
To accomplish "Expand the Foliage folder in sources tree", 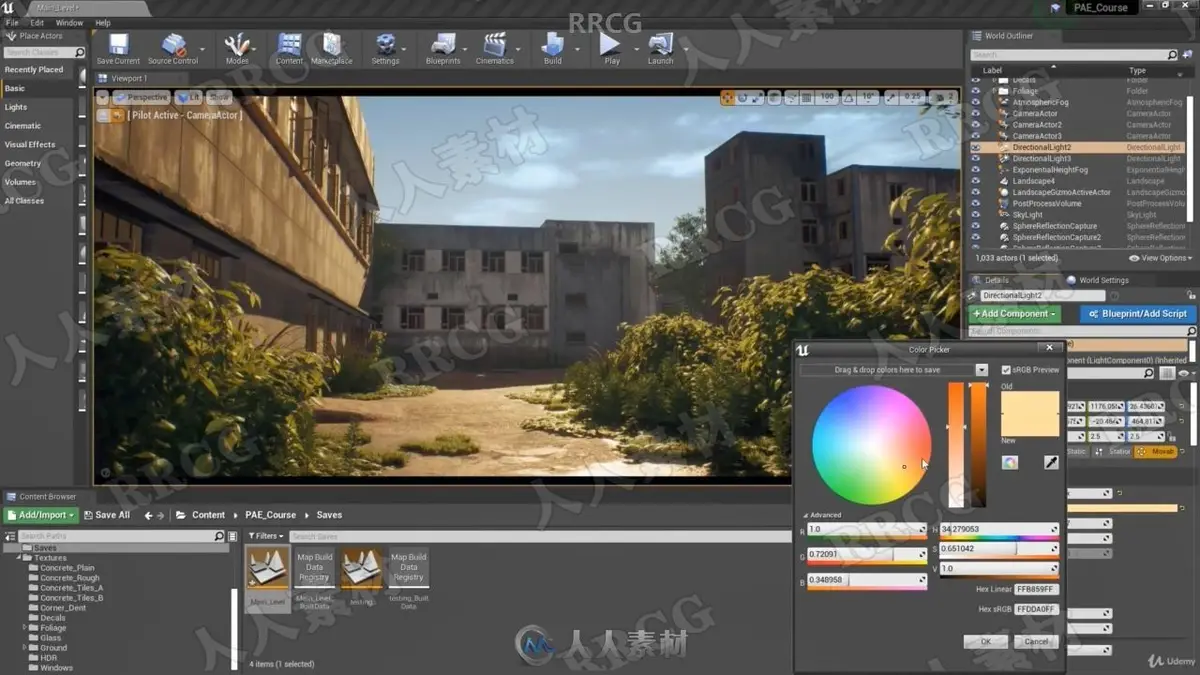I will point(25,628).
